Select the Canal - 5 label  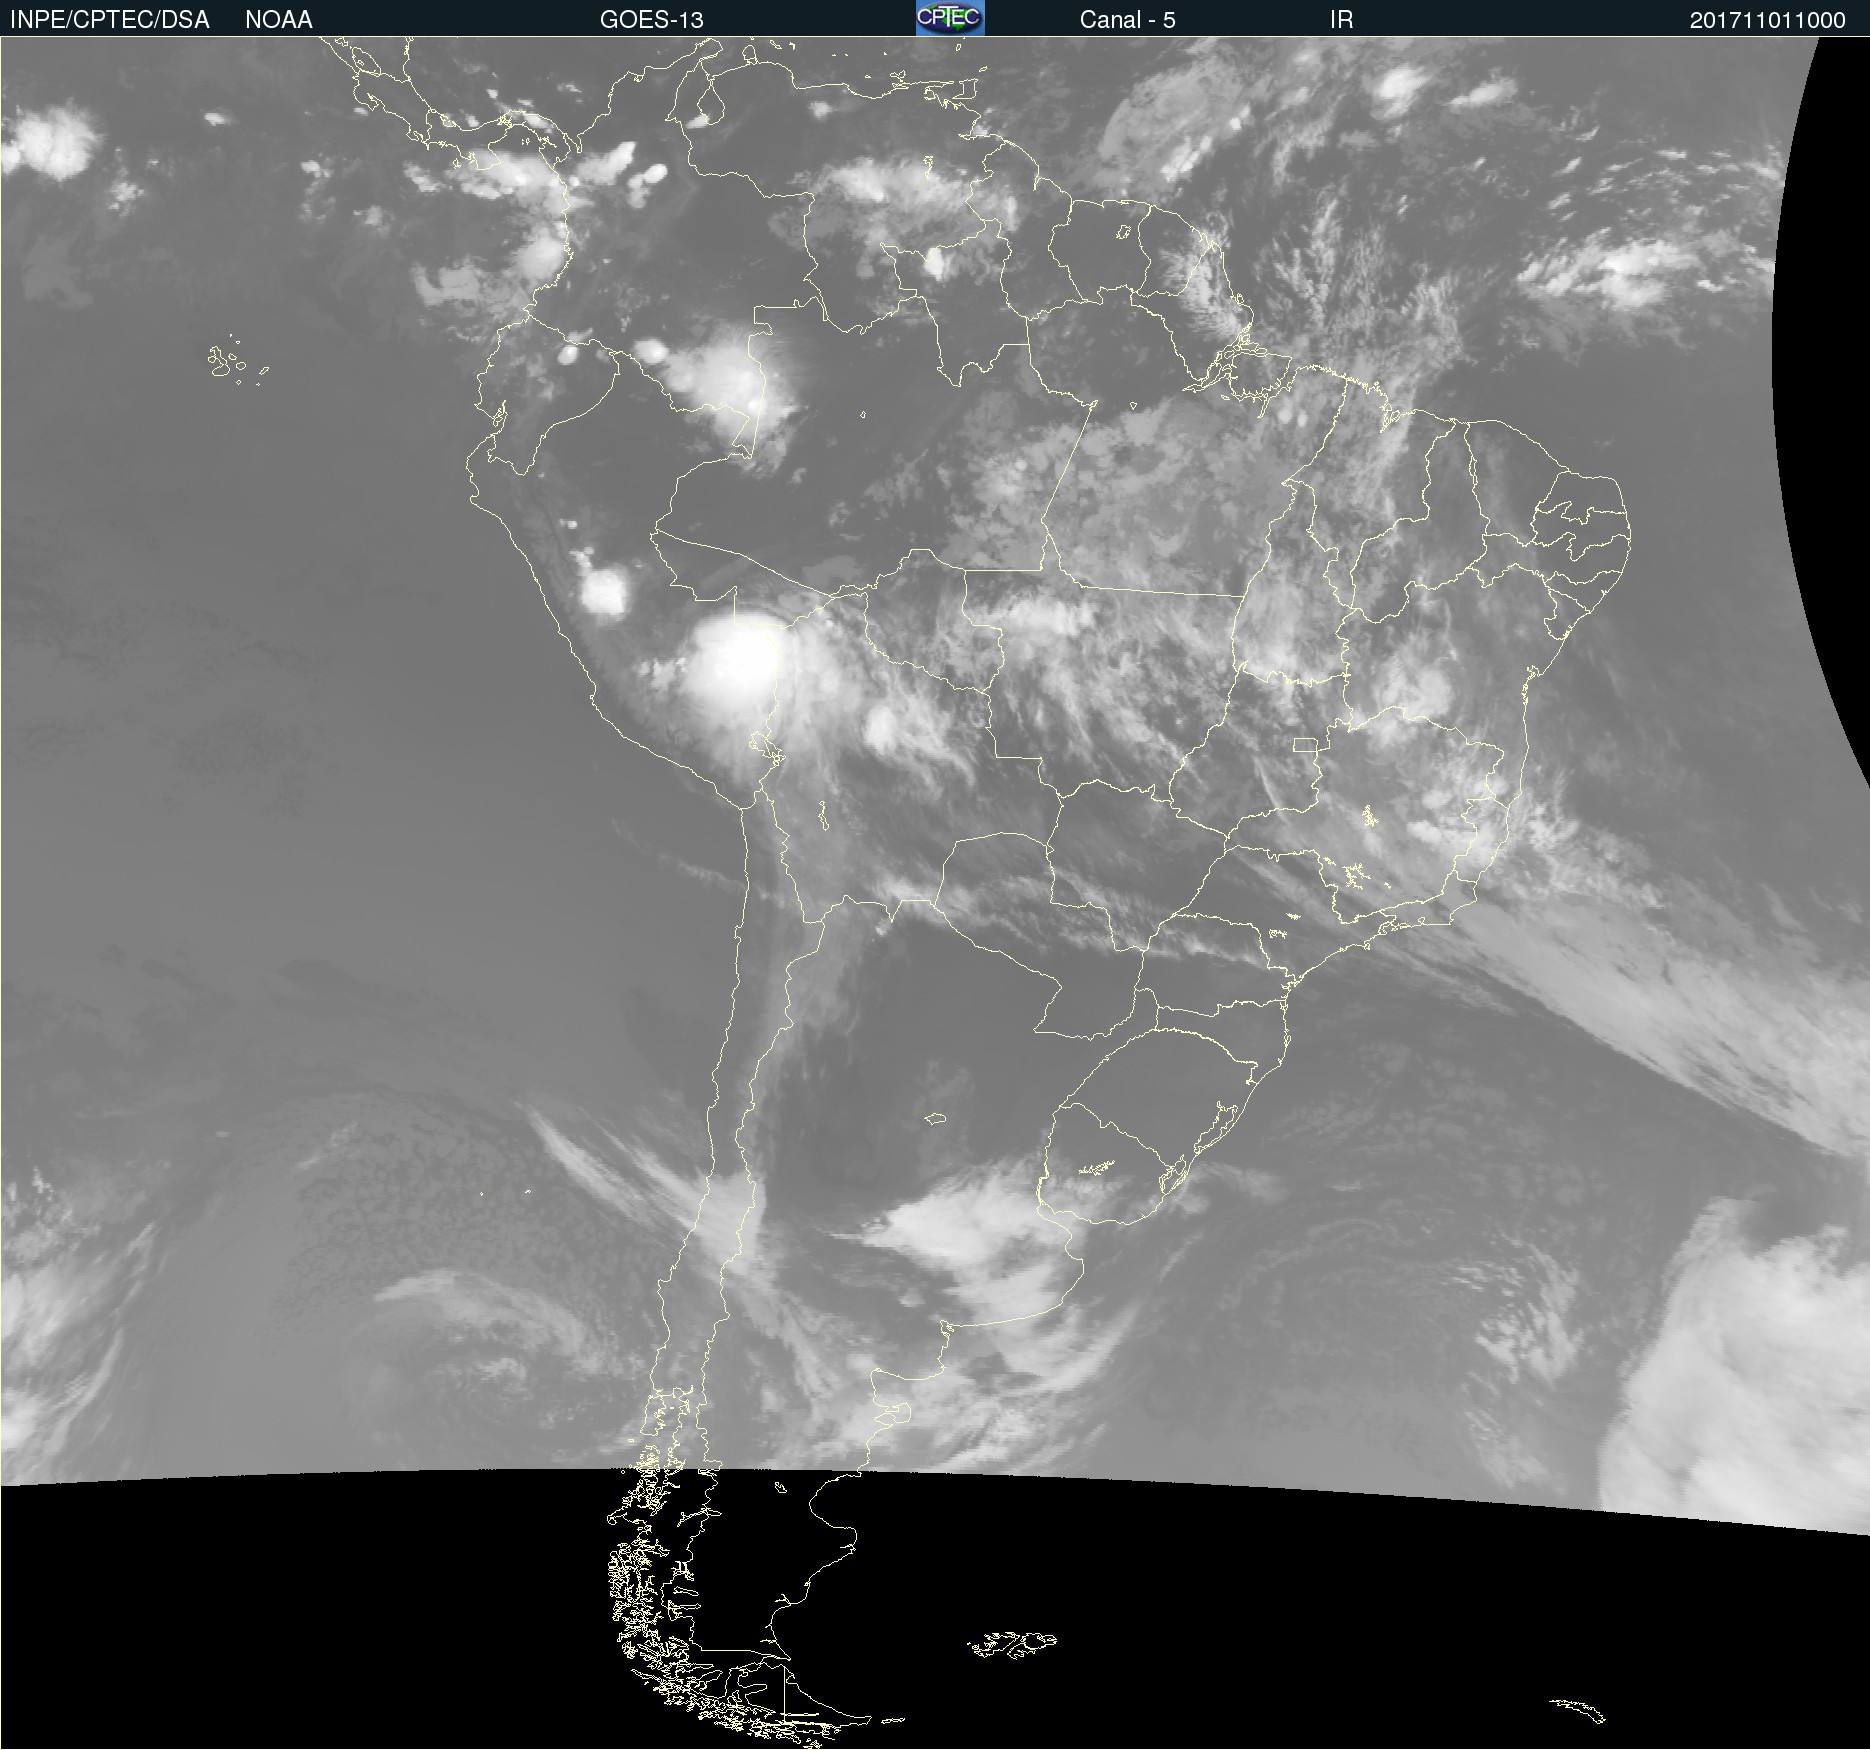(x=1127, y=20)
